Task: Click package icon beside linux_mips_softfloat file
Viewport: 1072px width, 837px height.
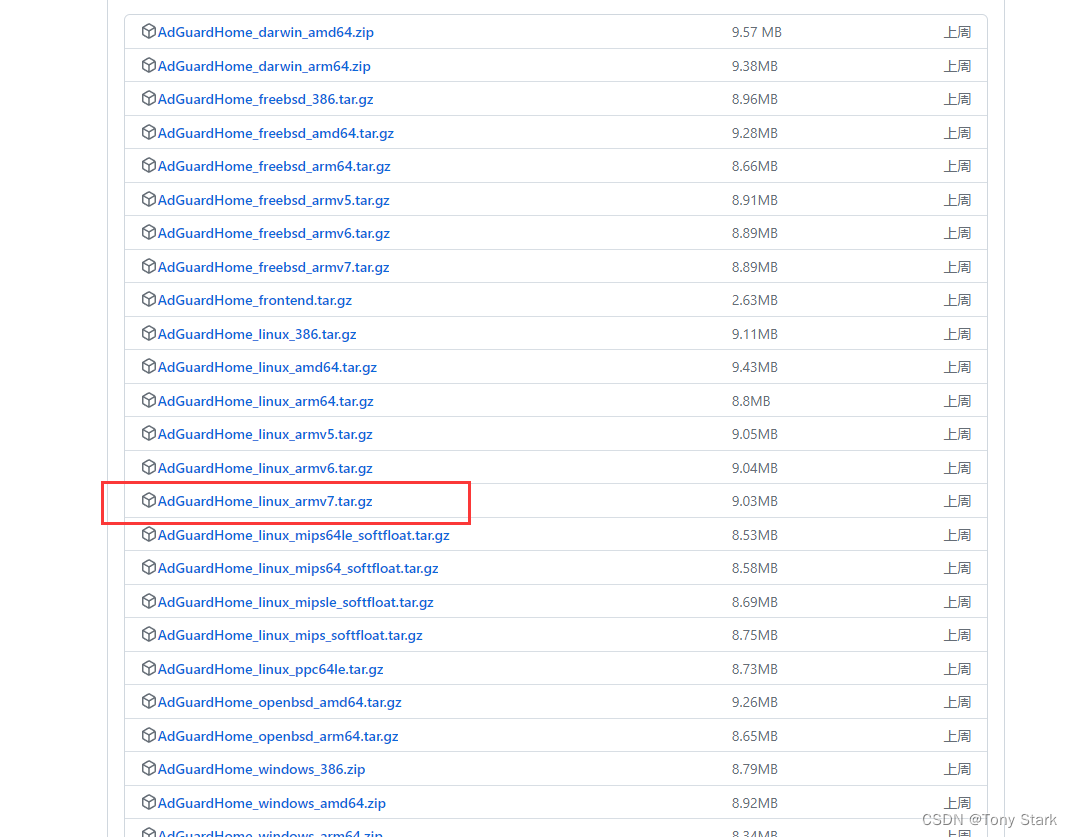Action: pyautogui.click(x=148, y=635)
